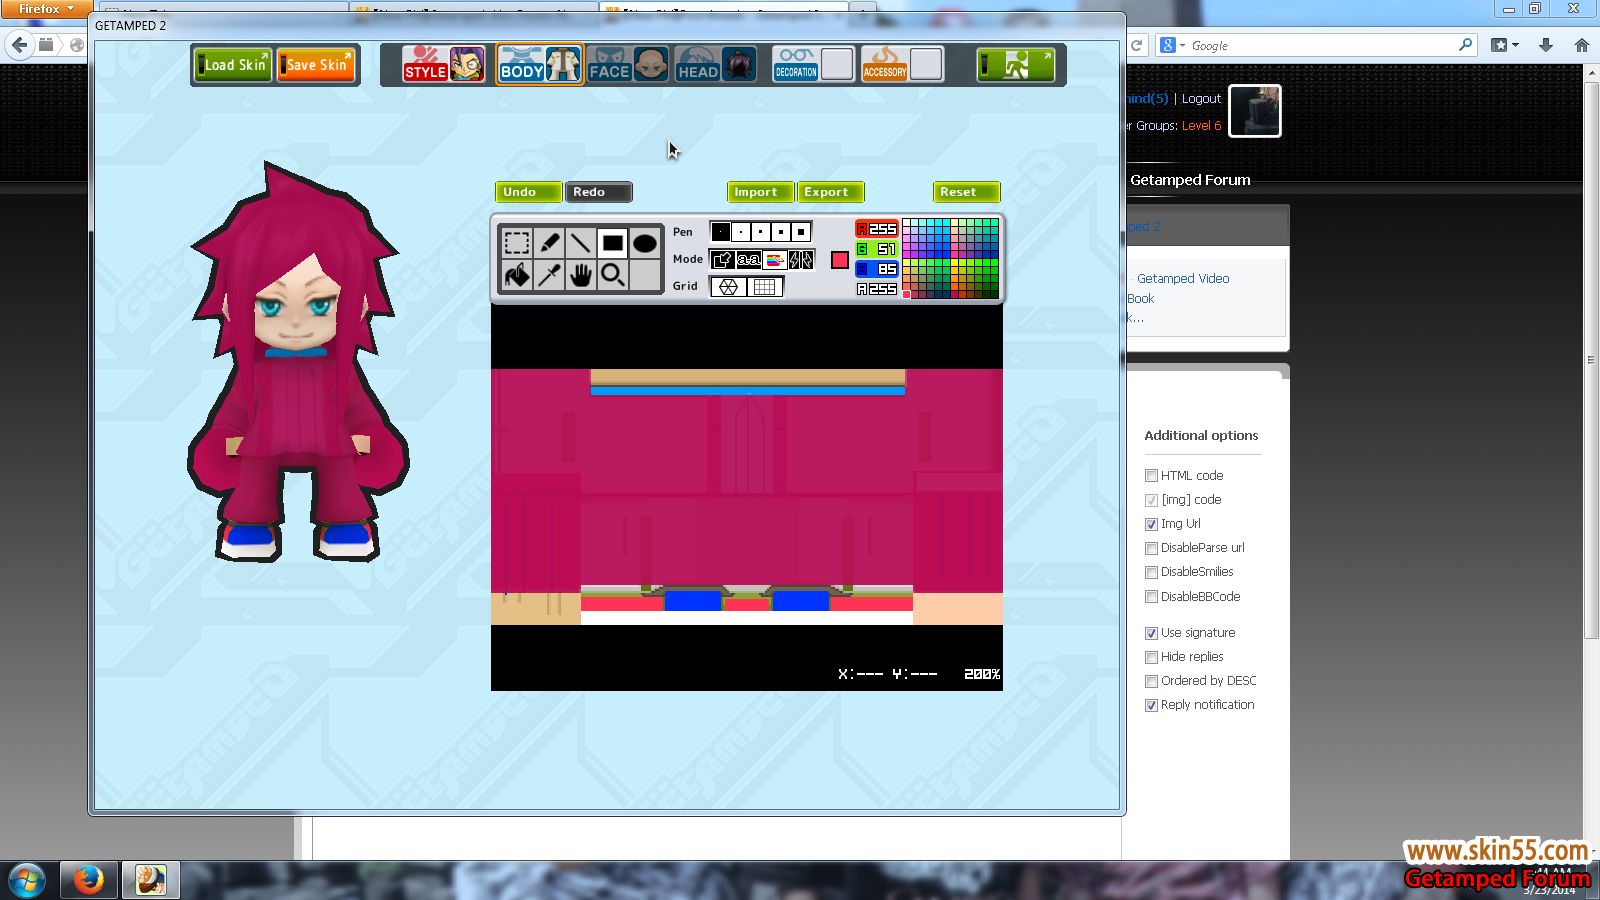Select the hand pan tool
The image size is (1600, 900).
581,275
